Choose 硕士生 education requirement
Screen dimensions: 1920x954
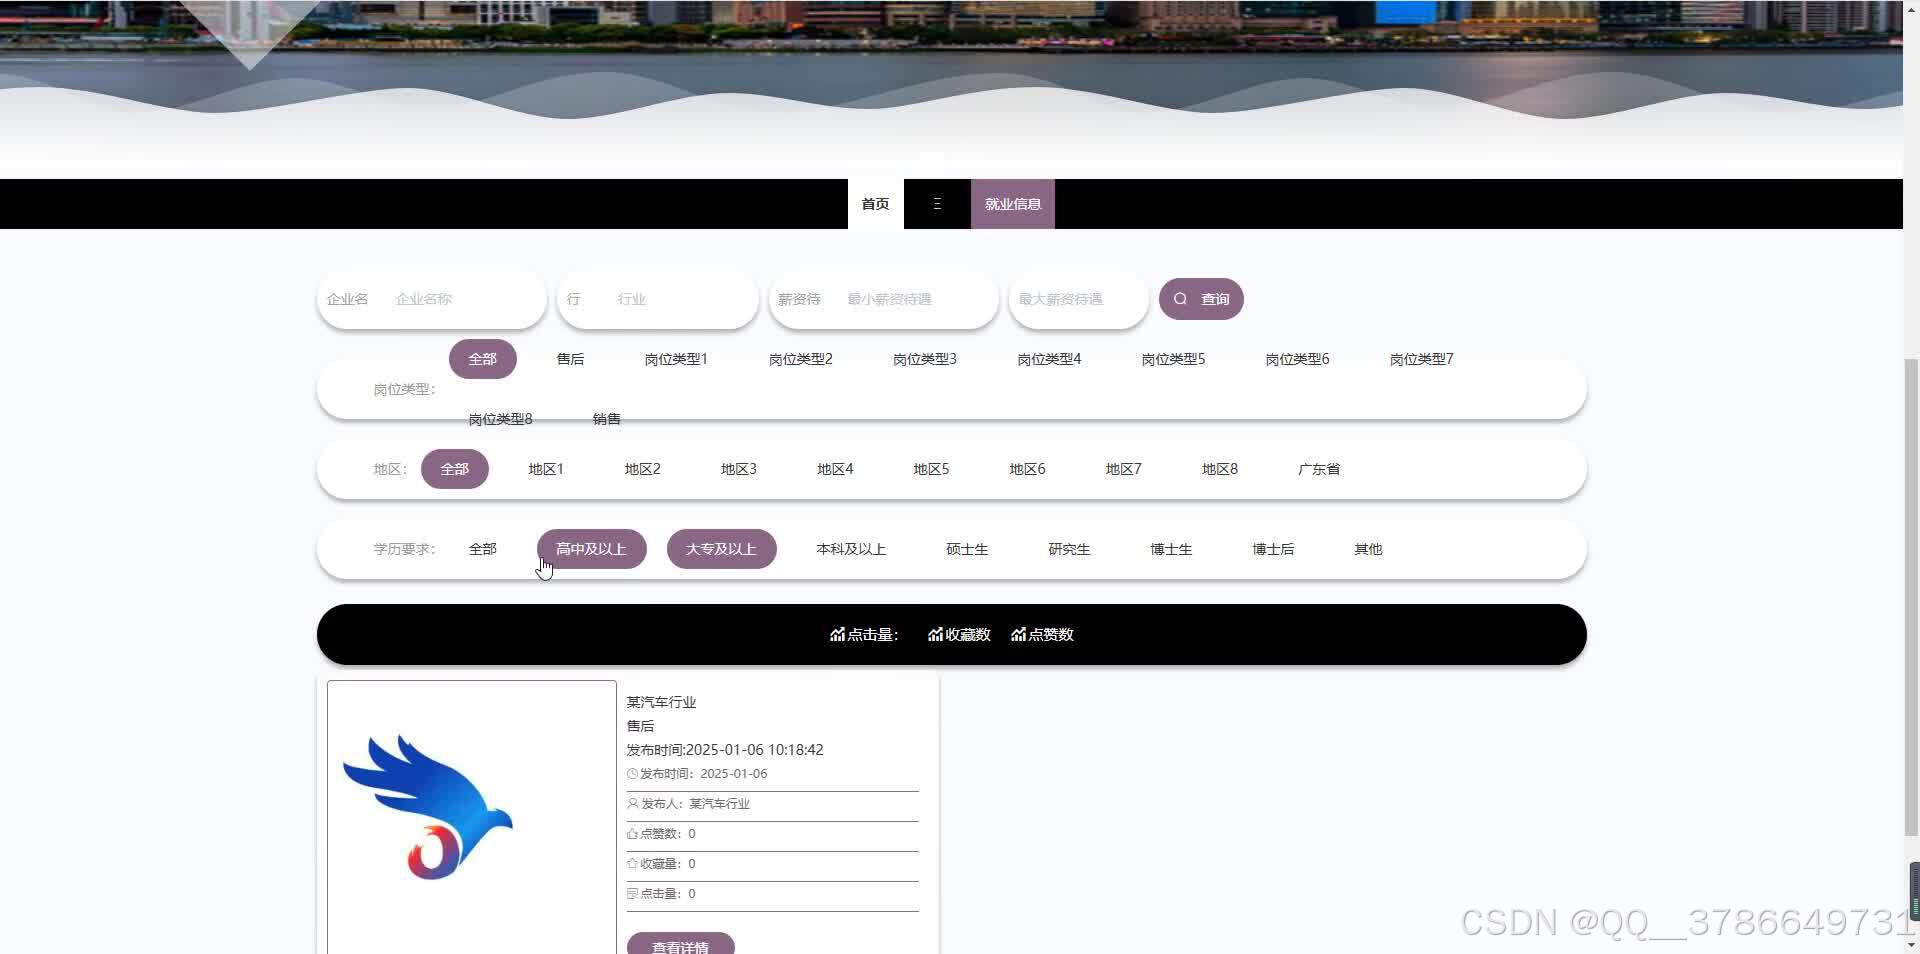(x=967, y=549)
